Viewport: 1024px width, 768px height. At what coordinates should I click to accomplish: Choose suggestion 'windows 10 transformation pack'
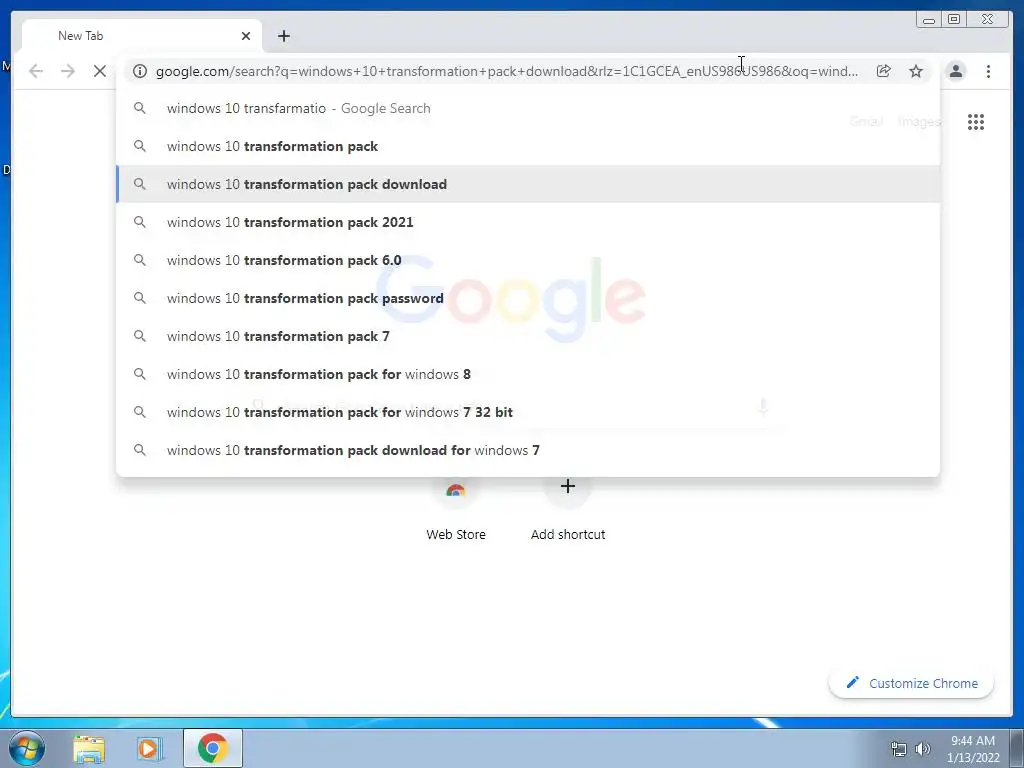point(528,146)
